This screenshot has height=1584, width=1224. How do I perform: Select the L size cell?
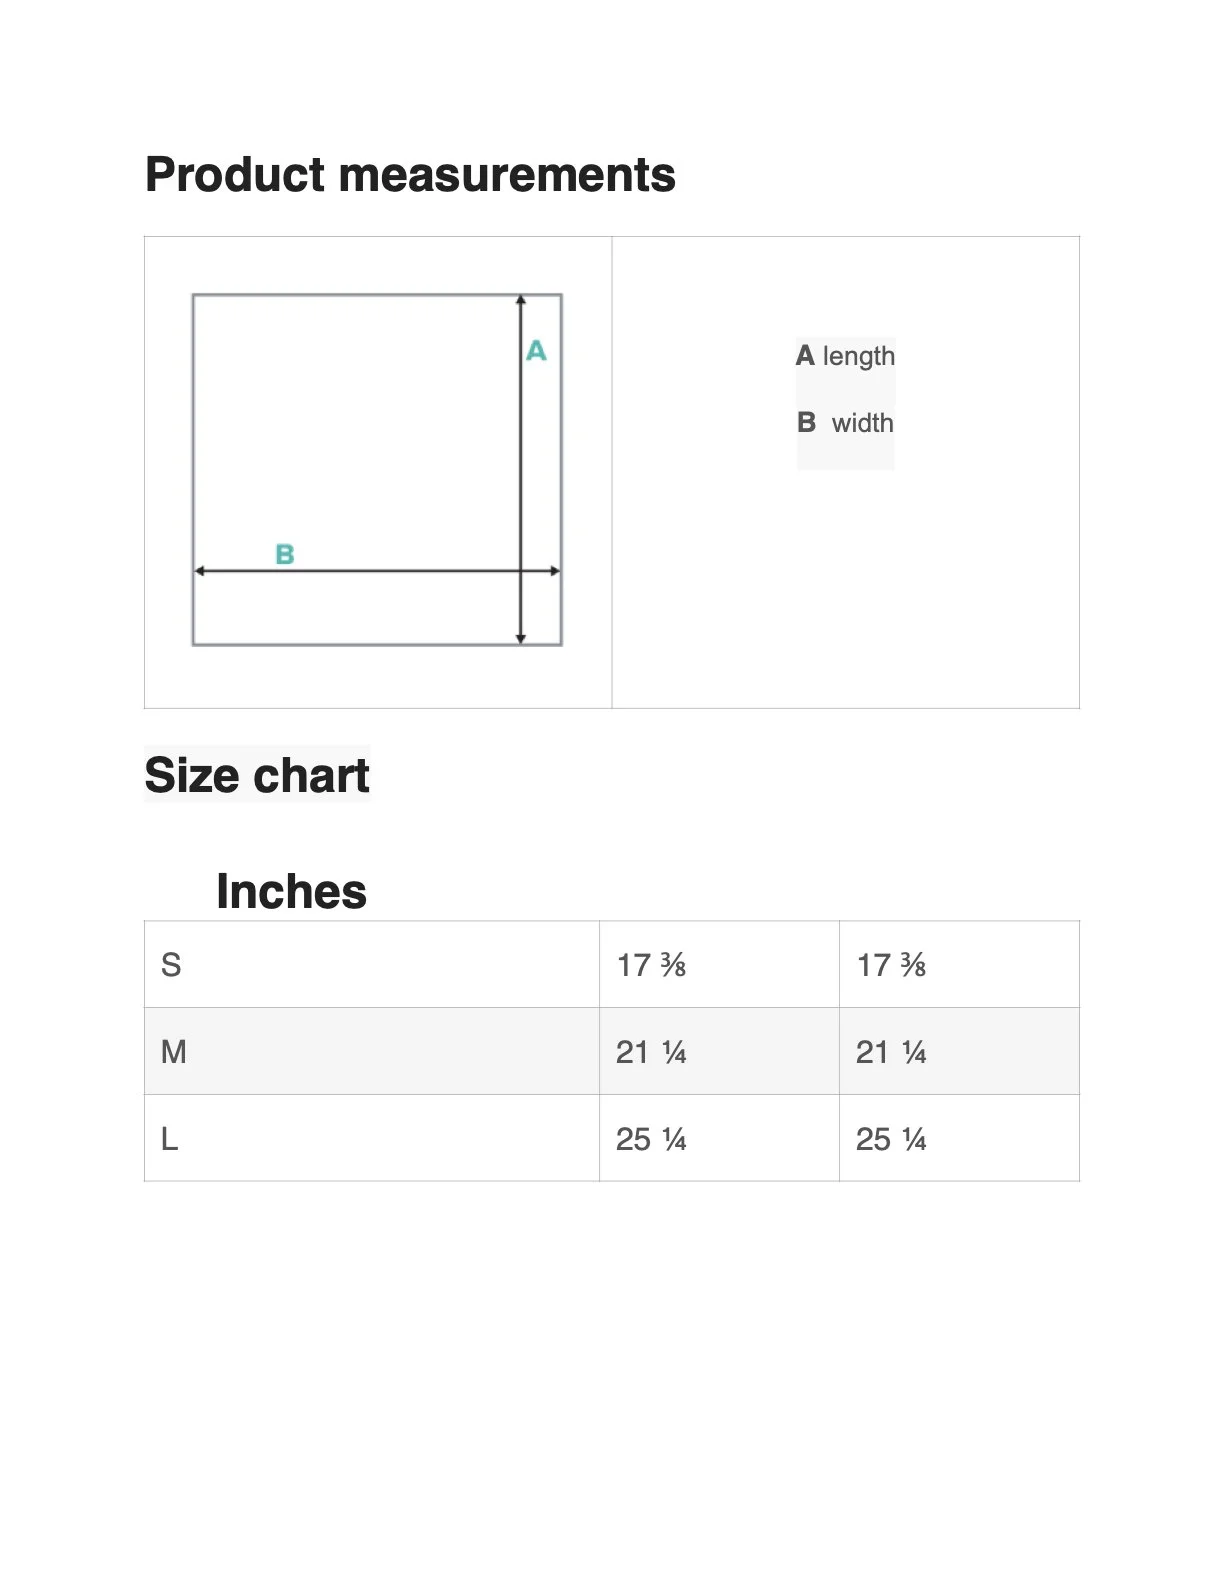tap(170, 1139)
